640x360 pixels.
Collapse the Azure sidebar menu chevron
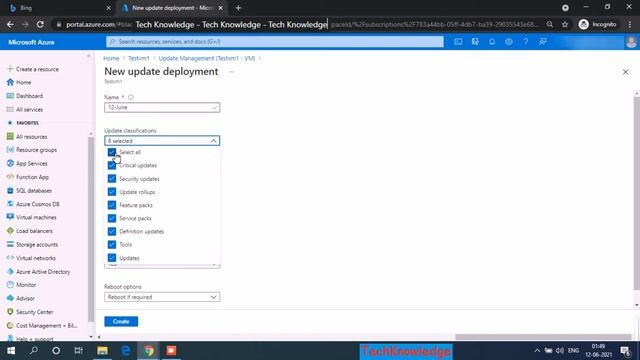tap(89, 56)
